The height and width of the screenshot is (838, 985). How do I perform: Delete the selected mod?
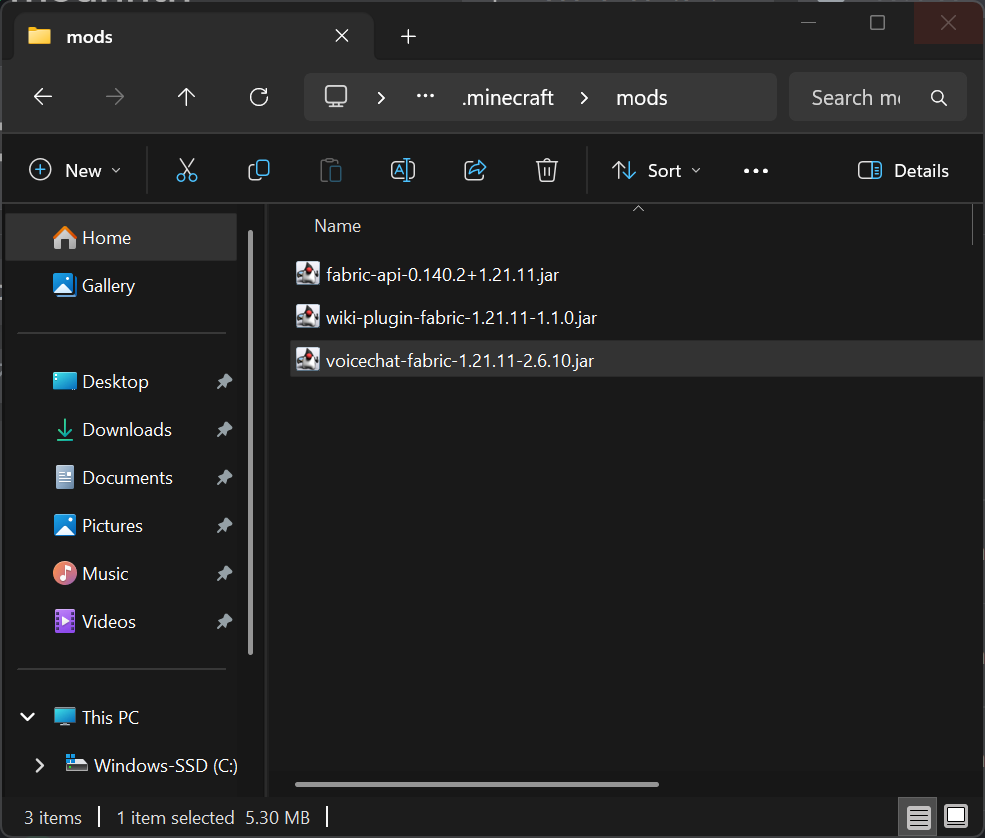click(x=546, y=170)
